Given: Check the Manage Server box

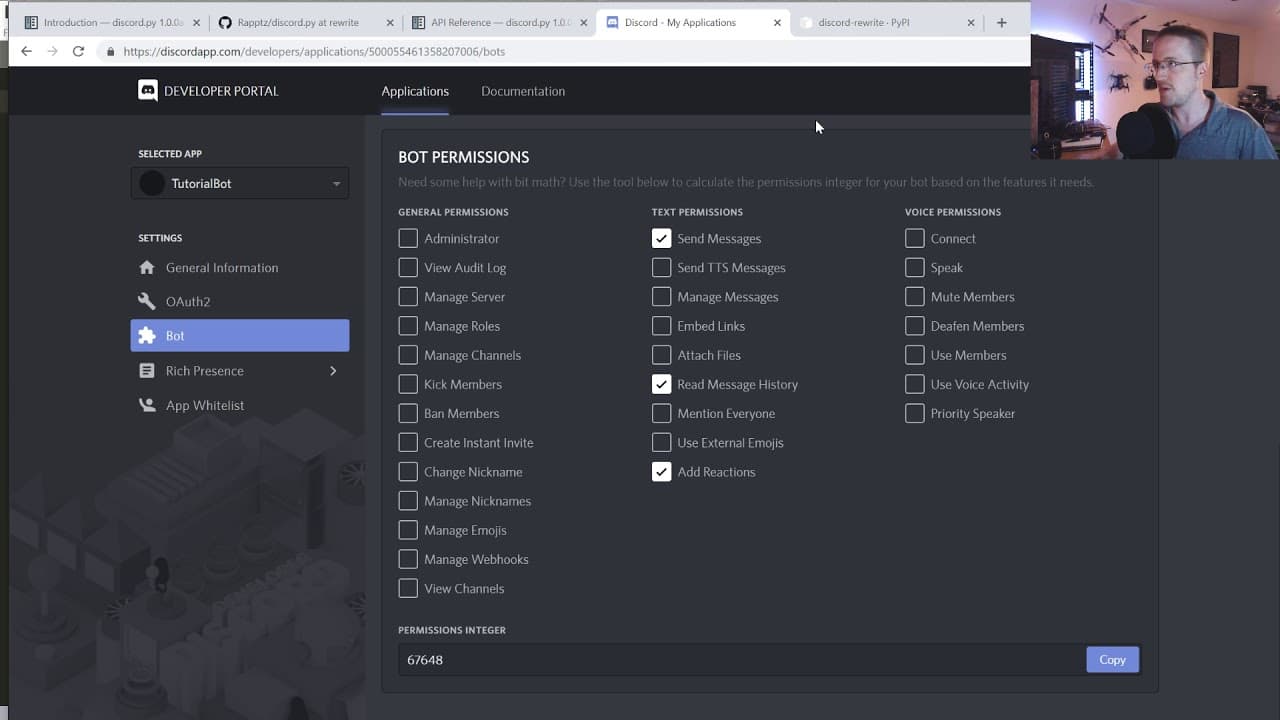Looking at the screenshot, I should [x=408, y=297].
